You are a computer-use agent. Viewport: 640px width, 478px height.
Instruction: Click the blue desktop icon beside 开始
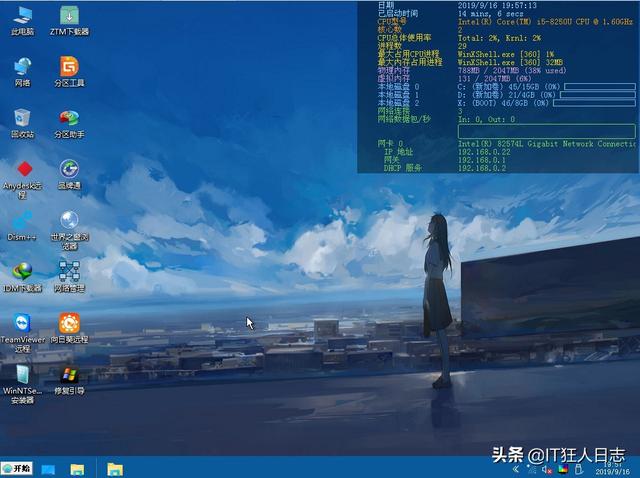coord(48,469)
